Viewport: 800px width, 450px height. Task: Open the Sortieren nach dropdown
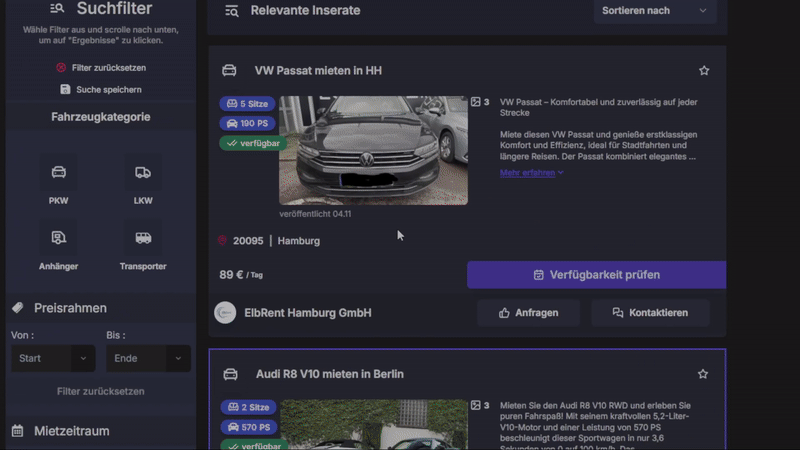(655, 11)
